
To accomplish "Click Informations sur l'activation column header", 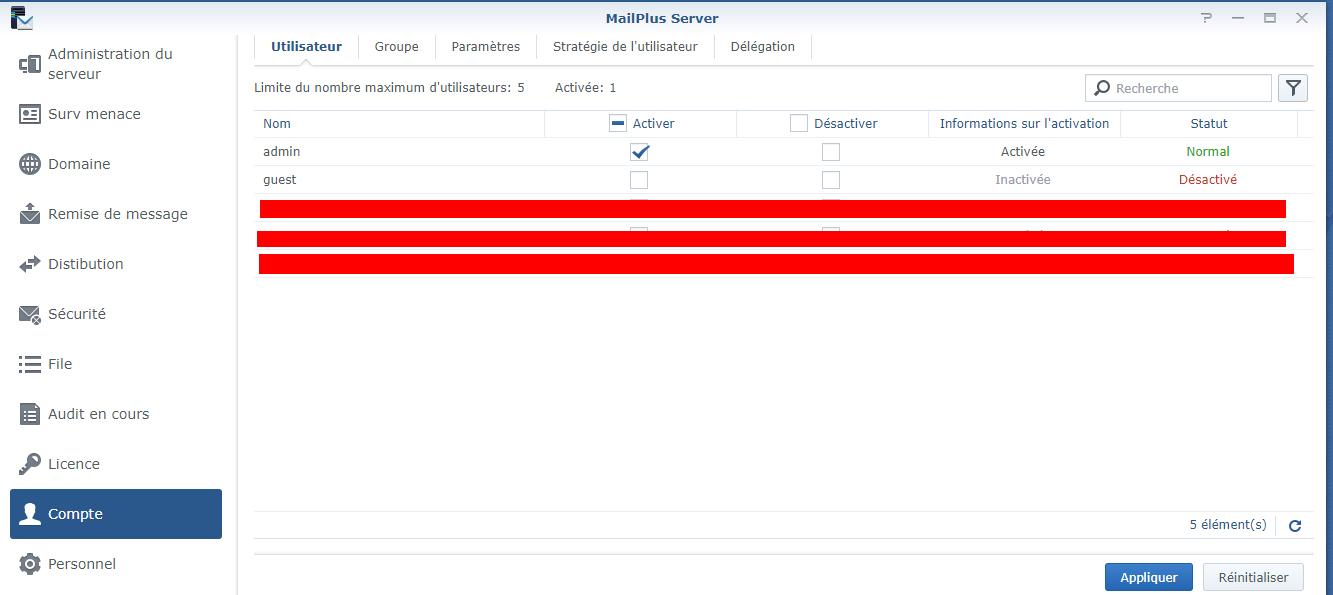I will pos(1024,123).
